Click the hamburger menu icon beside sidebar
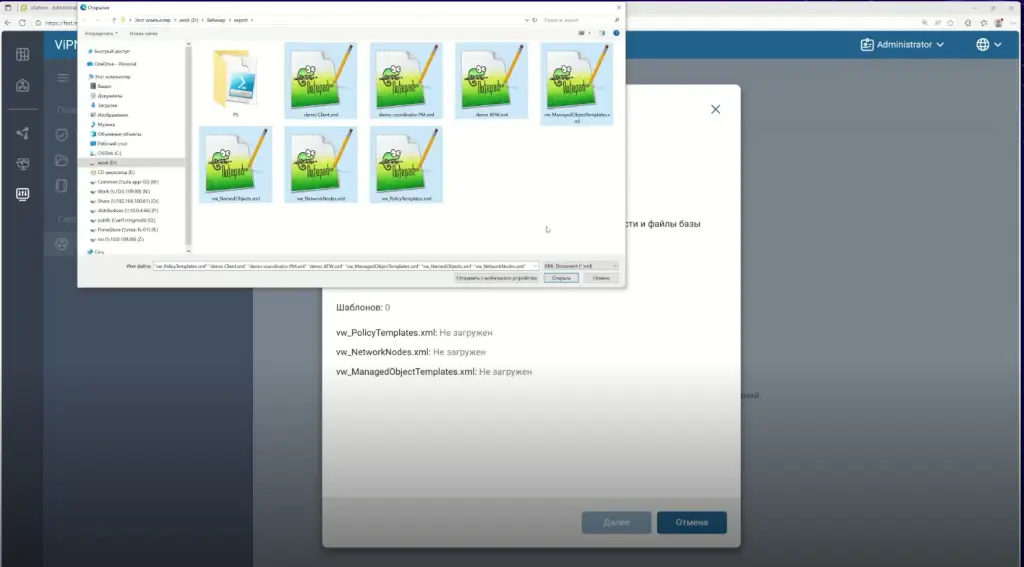1024x567 pixels. [63, 78]
